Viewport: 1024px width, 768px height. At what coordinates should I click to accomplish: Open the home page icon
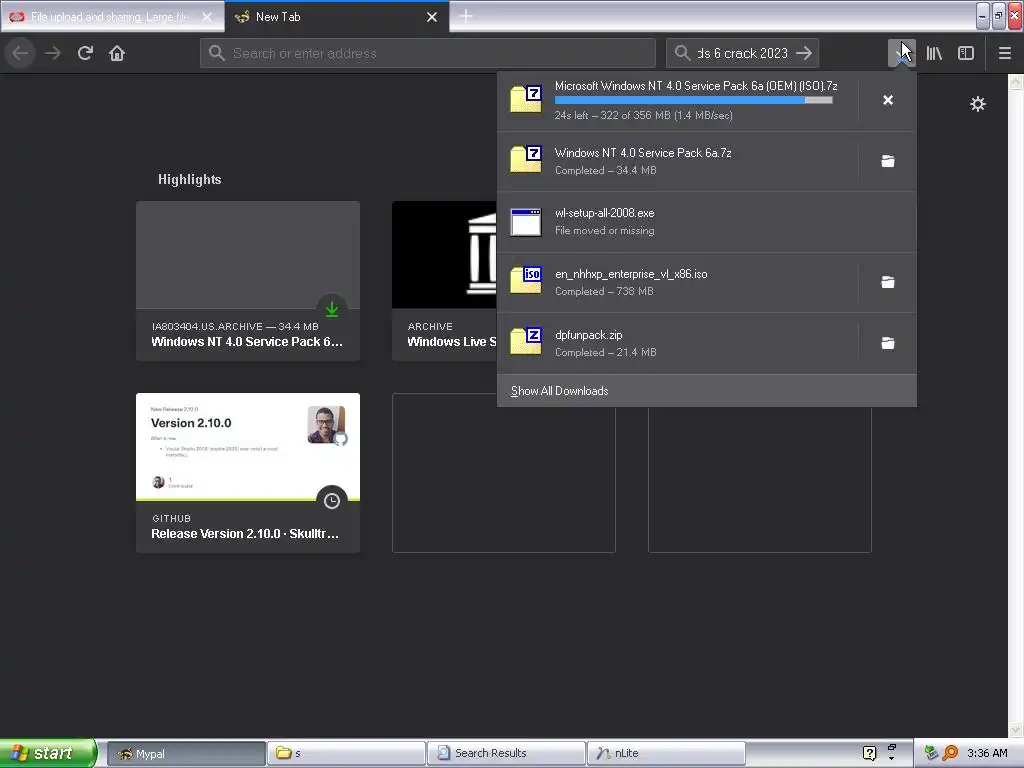pyautogui.click(x=117, y=53)
